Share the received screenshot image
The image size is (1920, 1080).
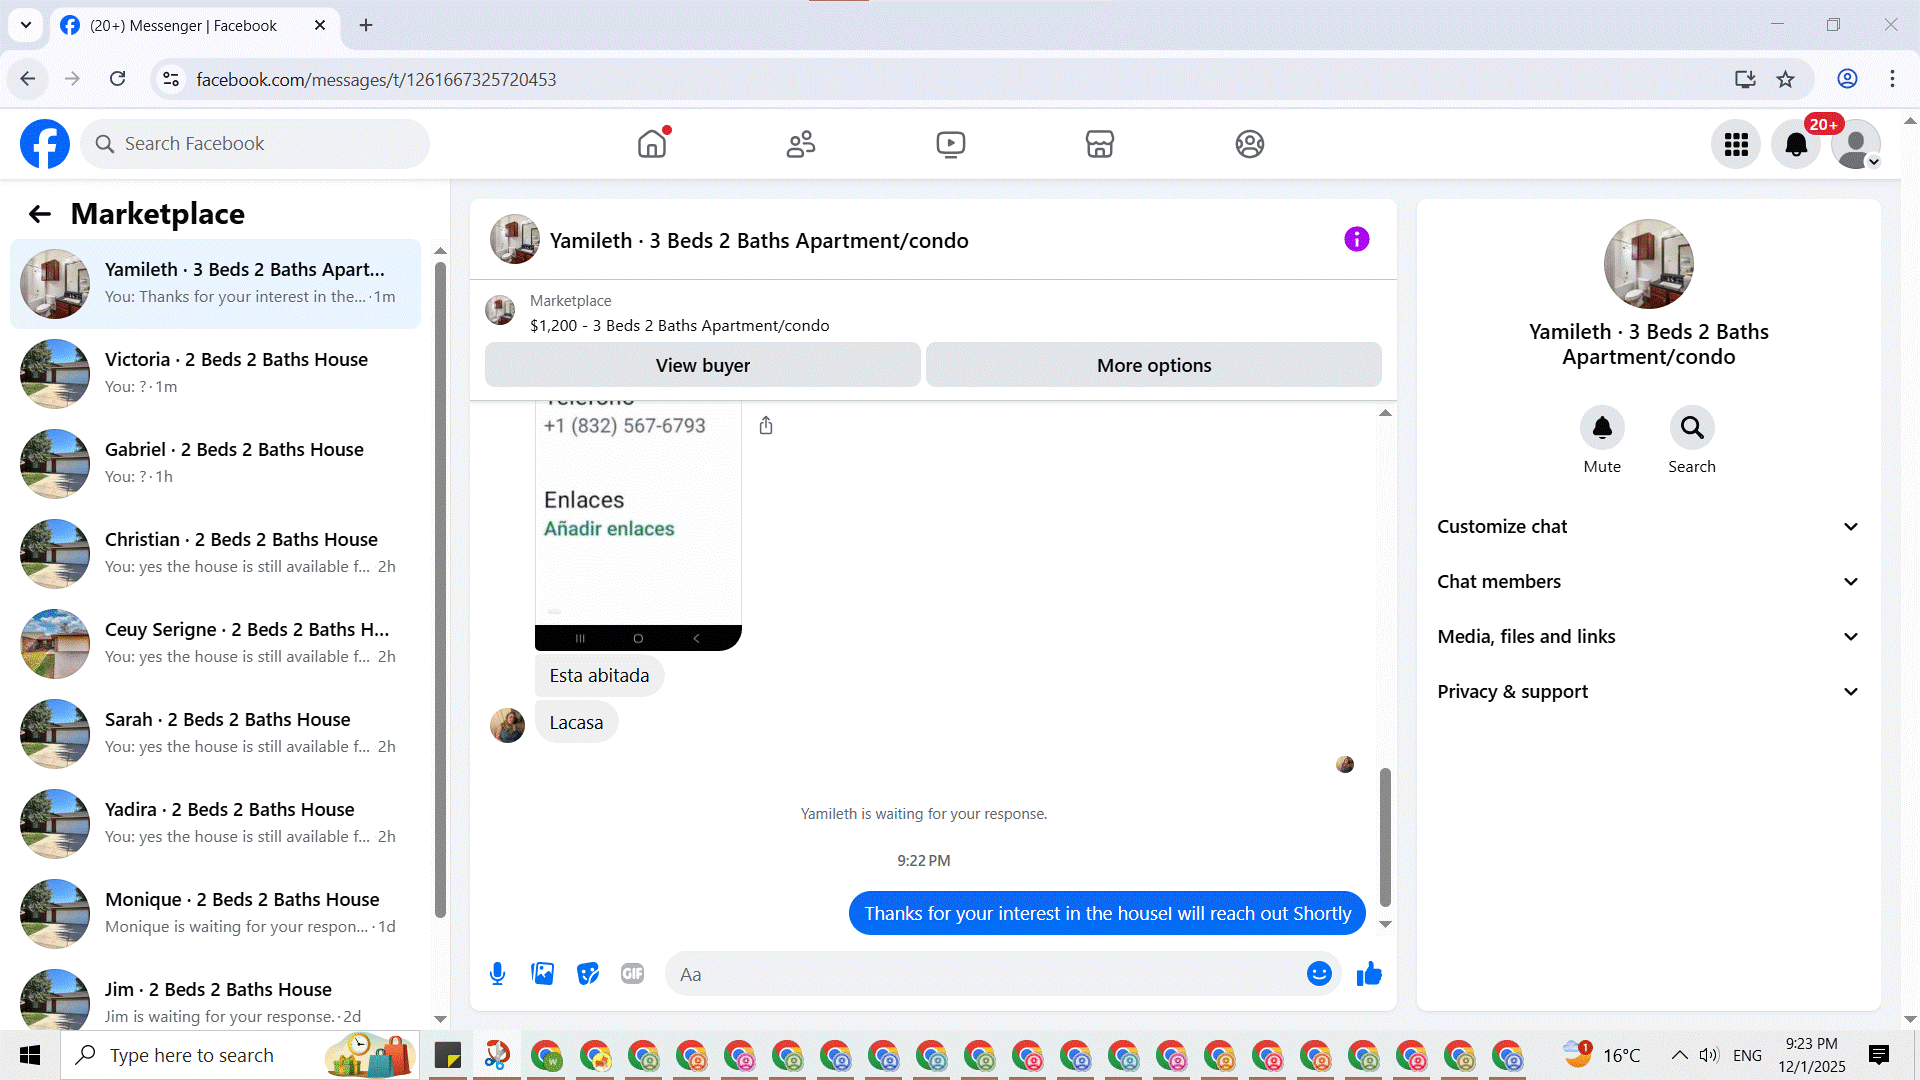click(766, 426)
